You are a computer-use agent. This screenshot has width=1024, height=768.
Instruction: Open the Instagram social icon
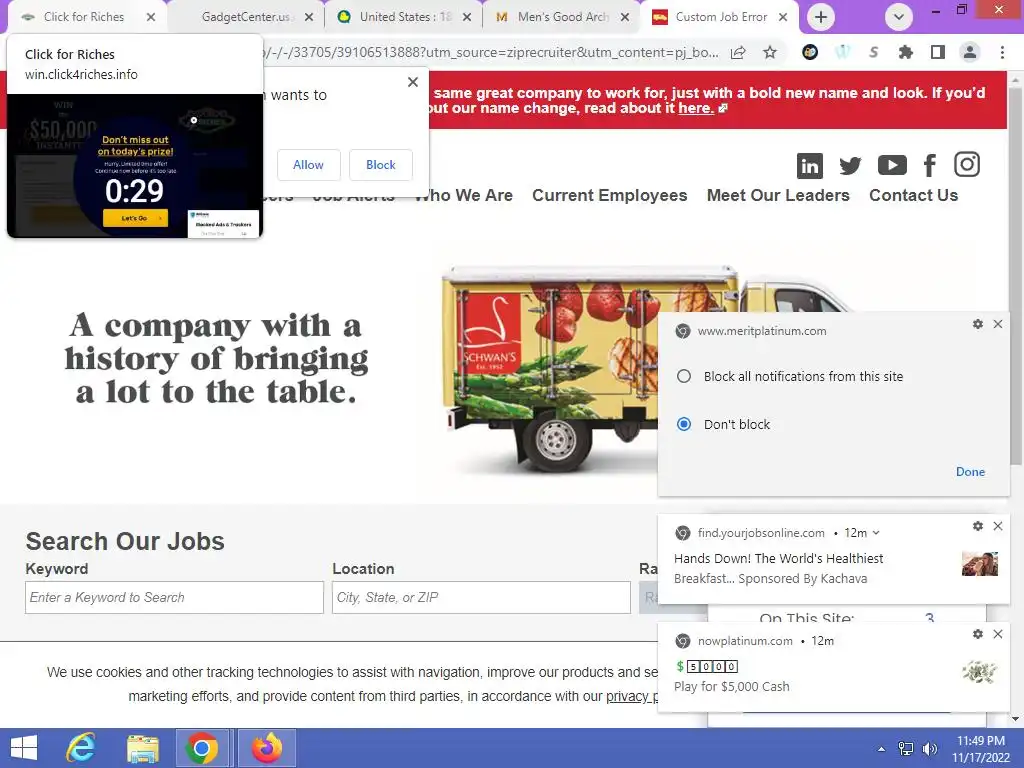pyautogui.click(x=967, y=165)
